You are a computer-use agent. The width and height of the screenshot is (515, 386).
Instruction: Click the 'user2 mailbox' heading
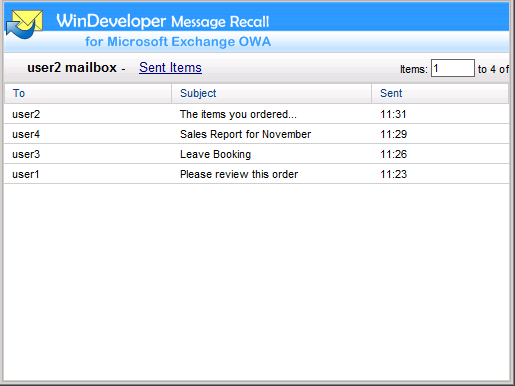point(72,68)
